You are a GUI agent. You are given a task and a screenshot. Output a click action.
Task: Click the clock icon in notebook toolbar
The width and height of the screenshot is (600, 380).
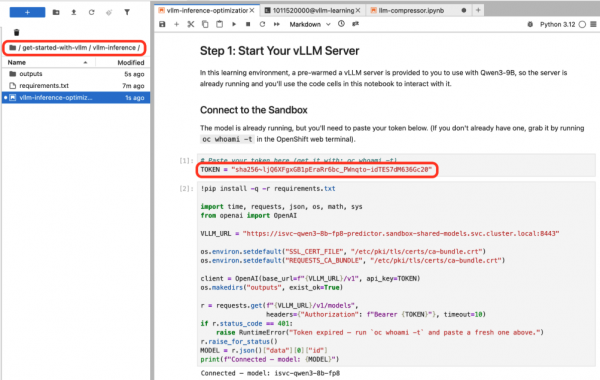341,24
